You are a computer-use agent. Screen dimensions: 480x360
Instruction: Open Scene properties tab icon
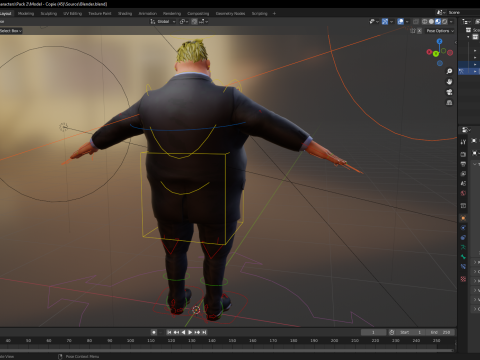(x=463, y=183)
